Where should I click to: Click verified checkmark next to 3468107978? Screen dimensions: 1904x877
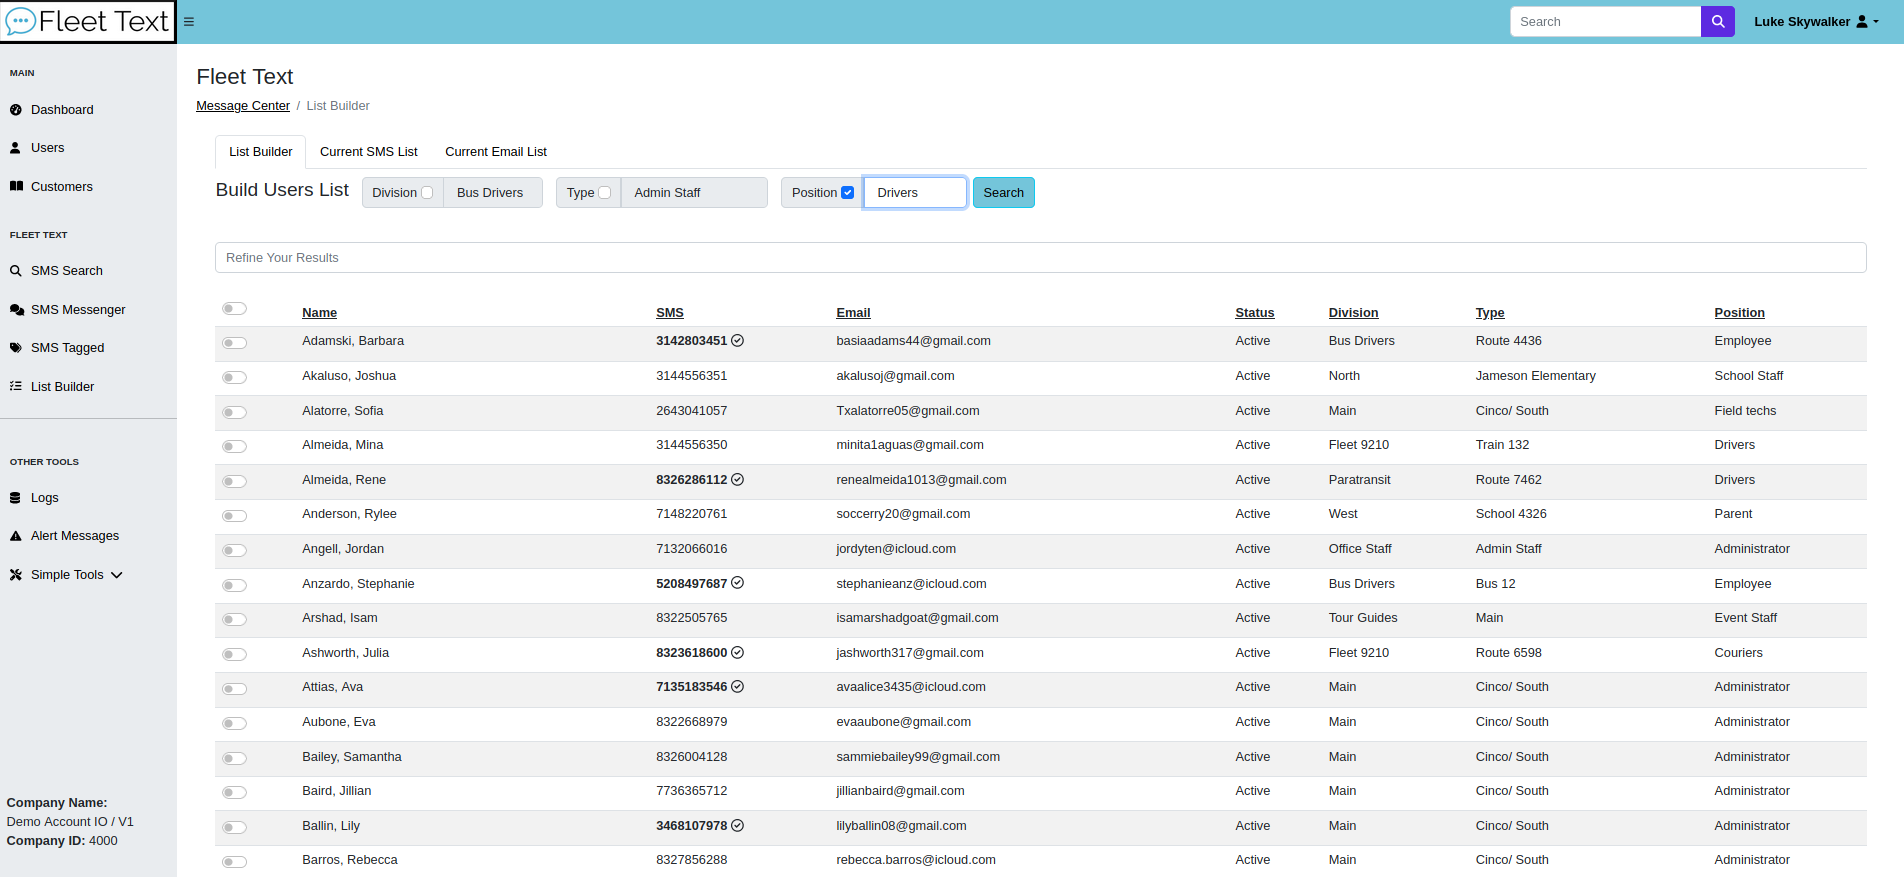click(x=738, y=826)
